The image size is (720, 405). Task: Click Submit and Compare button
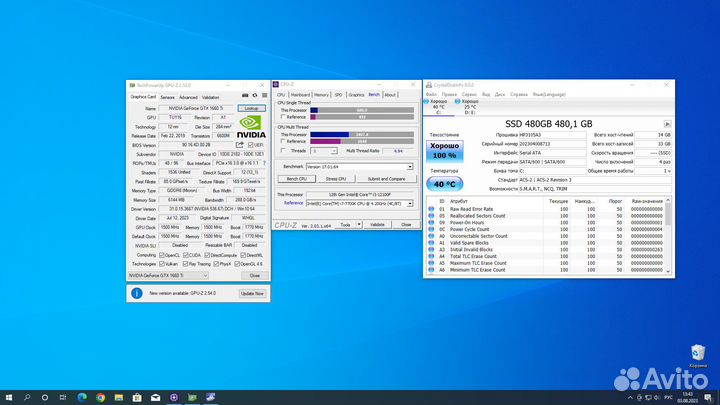point(386,179)
